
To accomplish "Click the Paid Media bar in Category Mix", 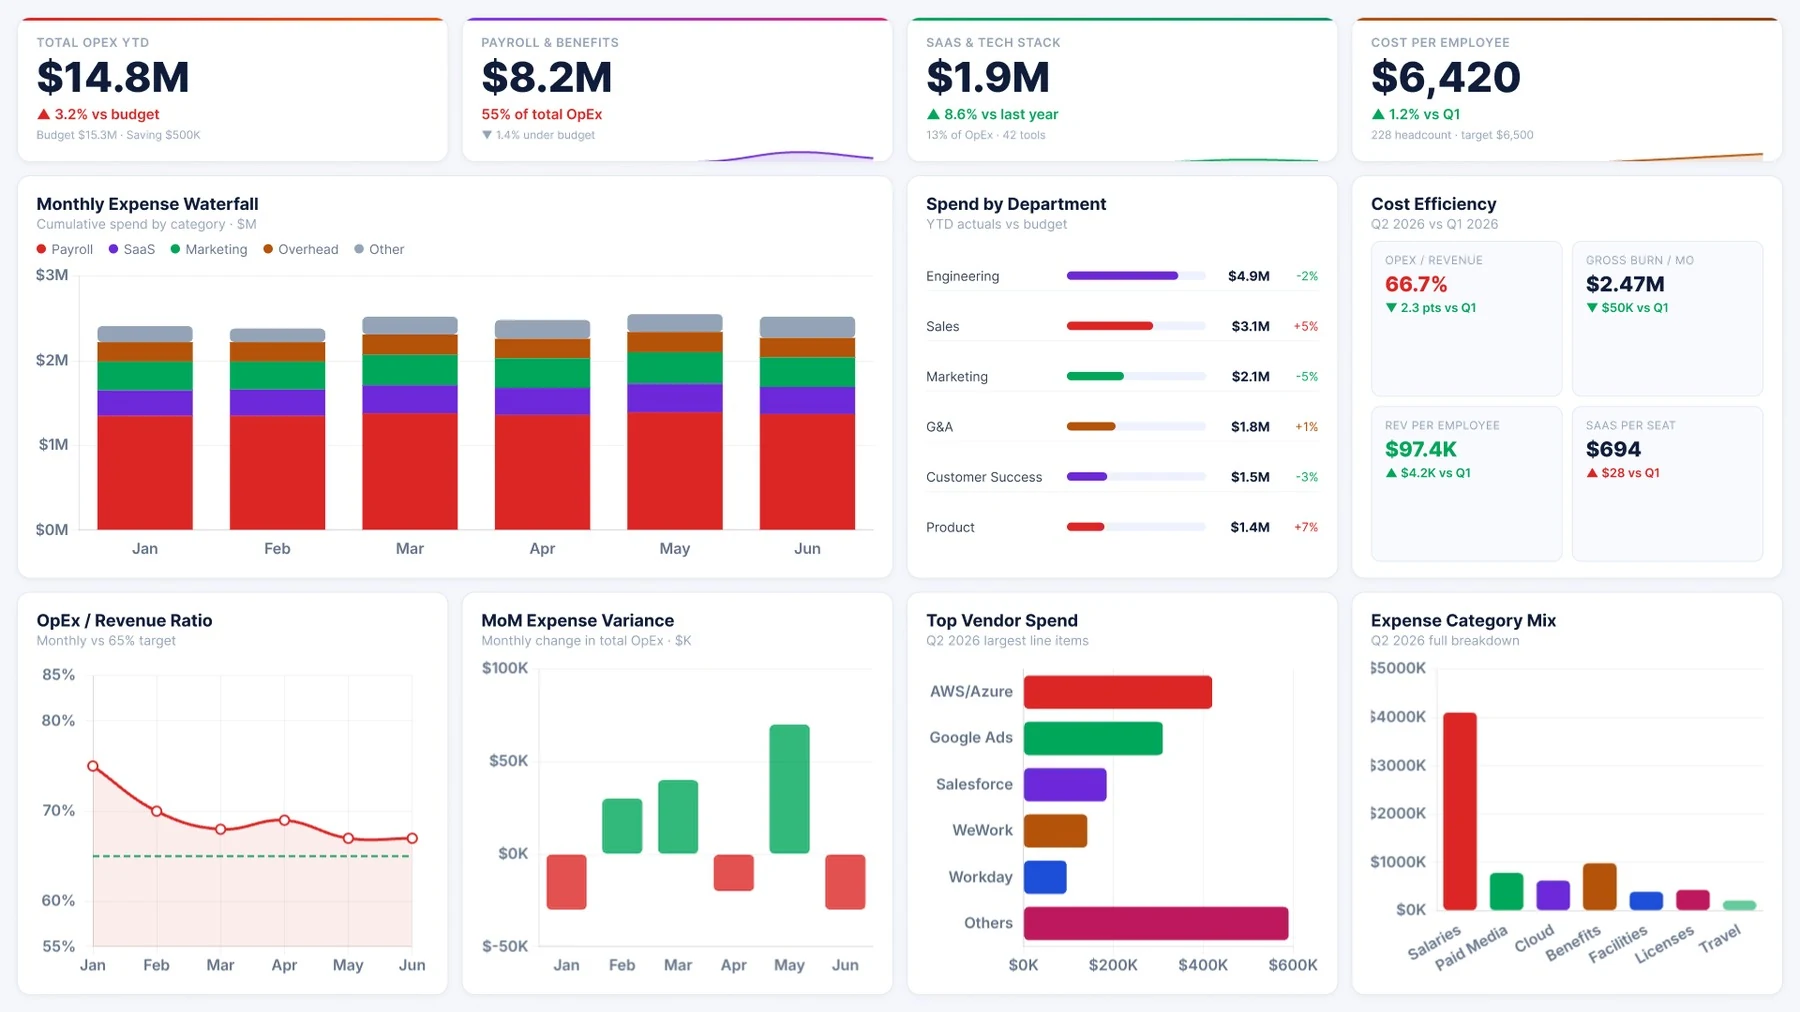I will point(1506,891).
